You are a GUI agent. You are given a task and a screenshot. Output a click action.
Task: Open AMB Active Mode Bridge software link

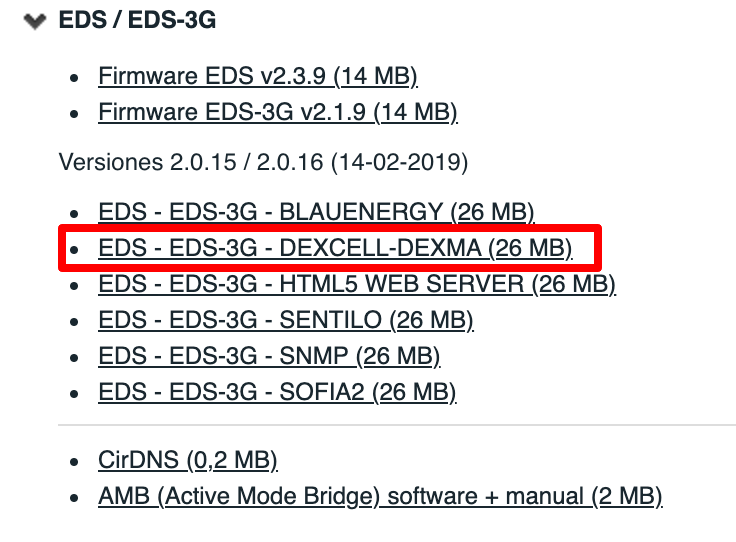[380, 496]
